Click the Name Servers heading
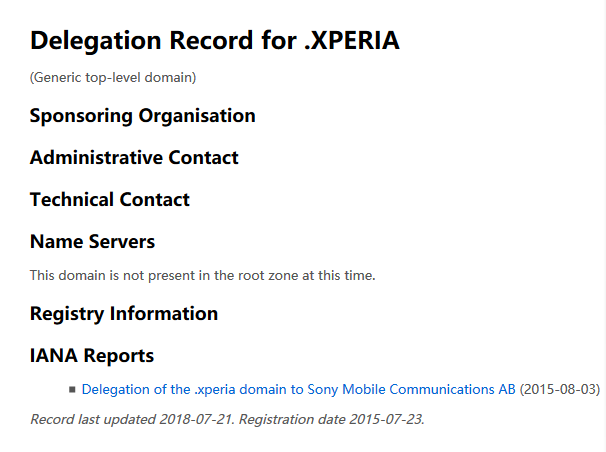 pyautogui.click(x=92, y=241)
